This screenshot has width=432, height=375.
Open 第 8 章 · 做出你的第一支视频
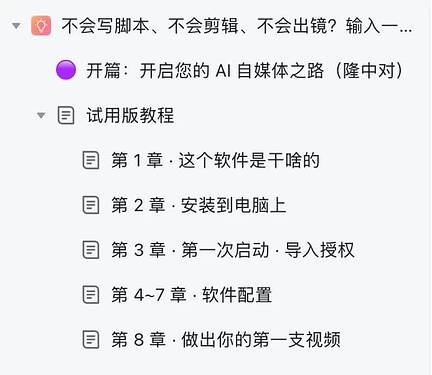[226, 340]
